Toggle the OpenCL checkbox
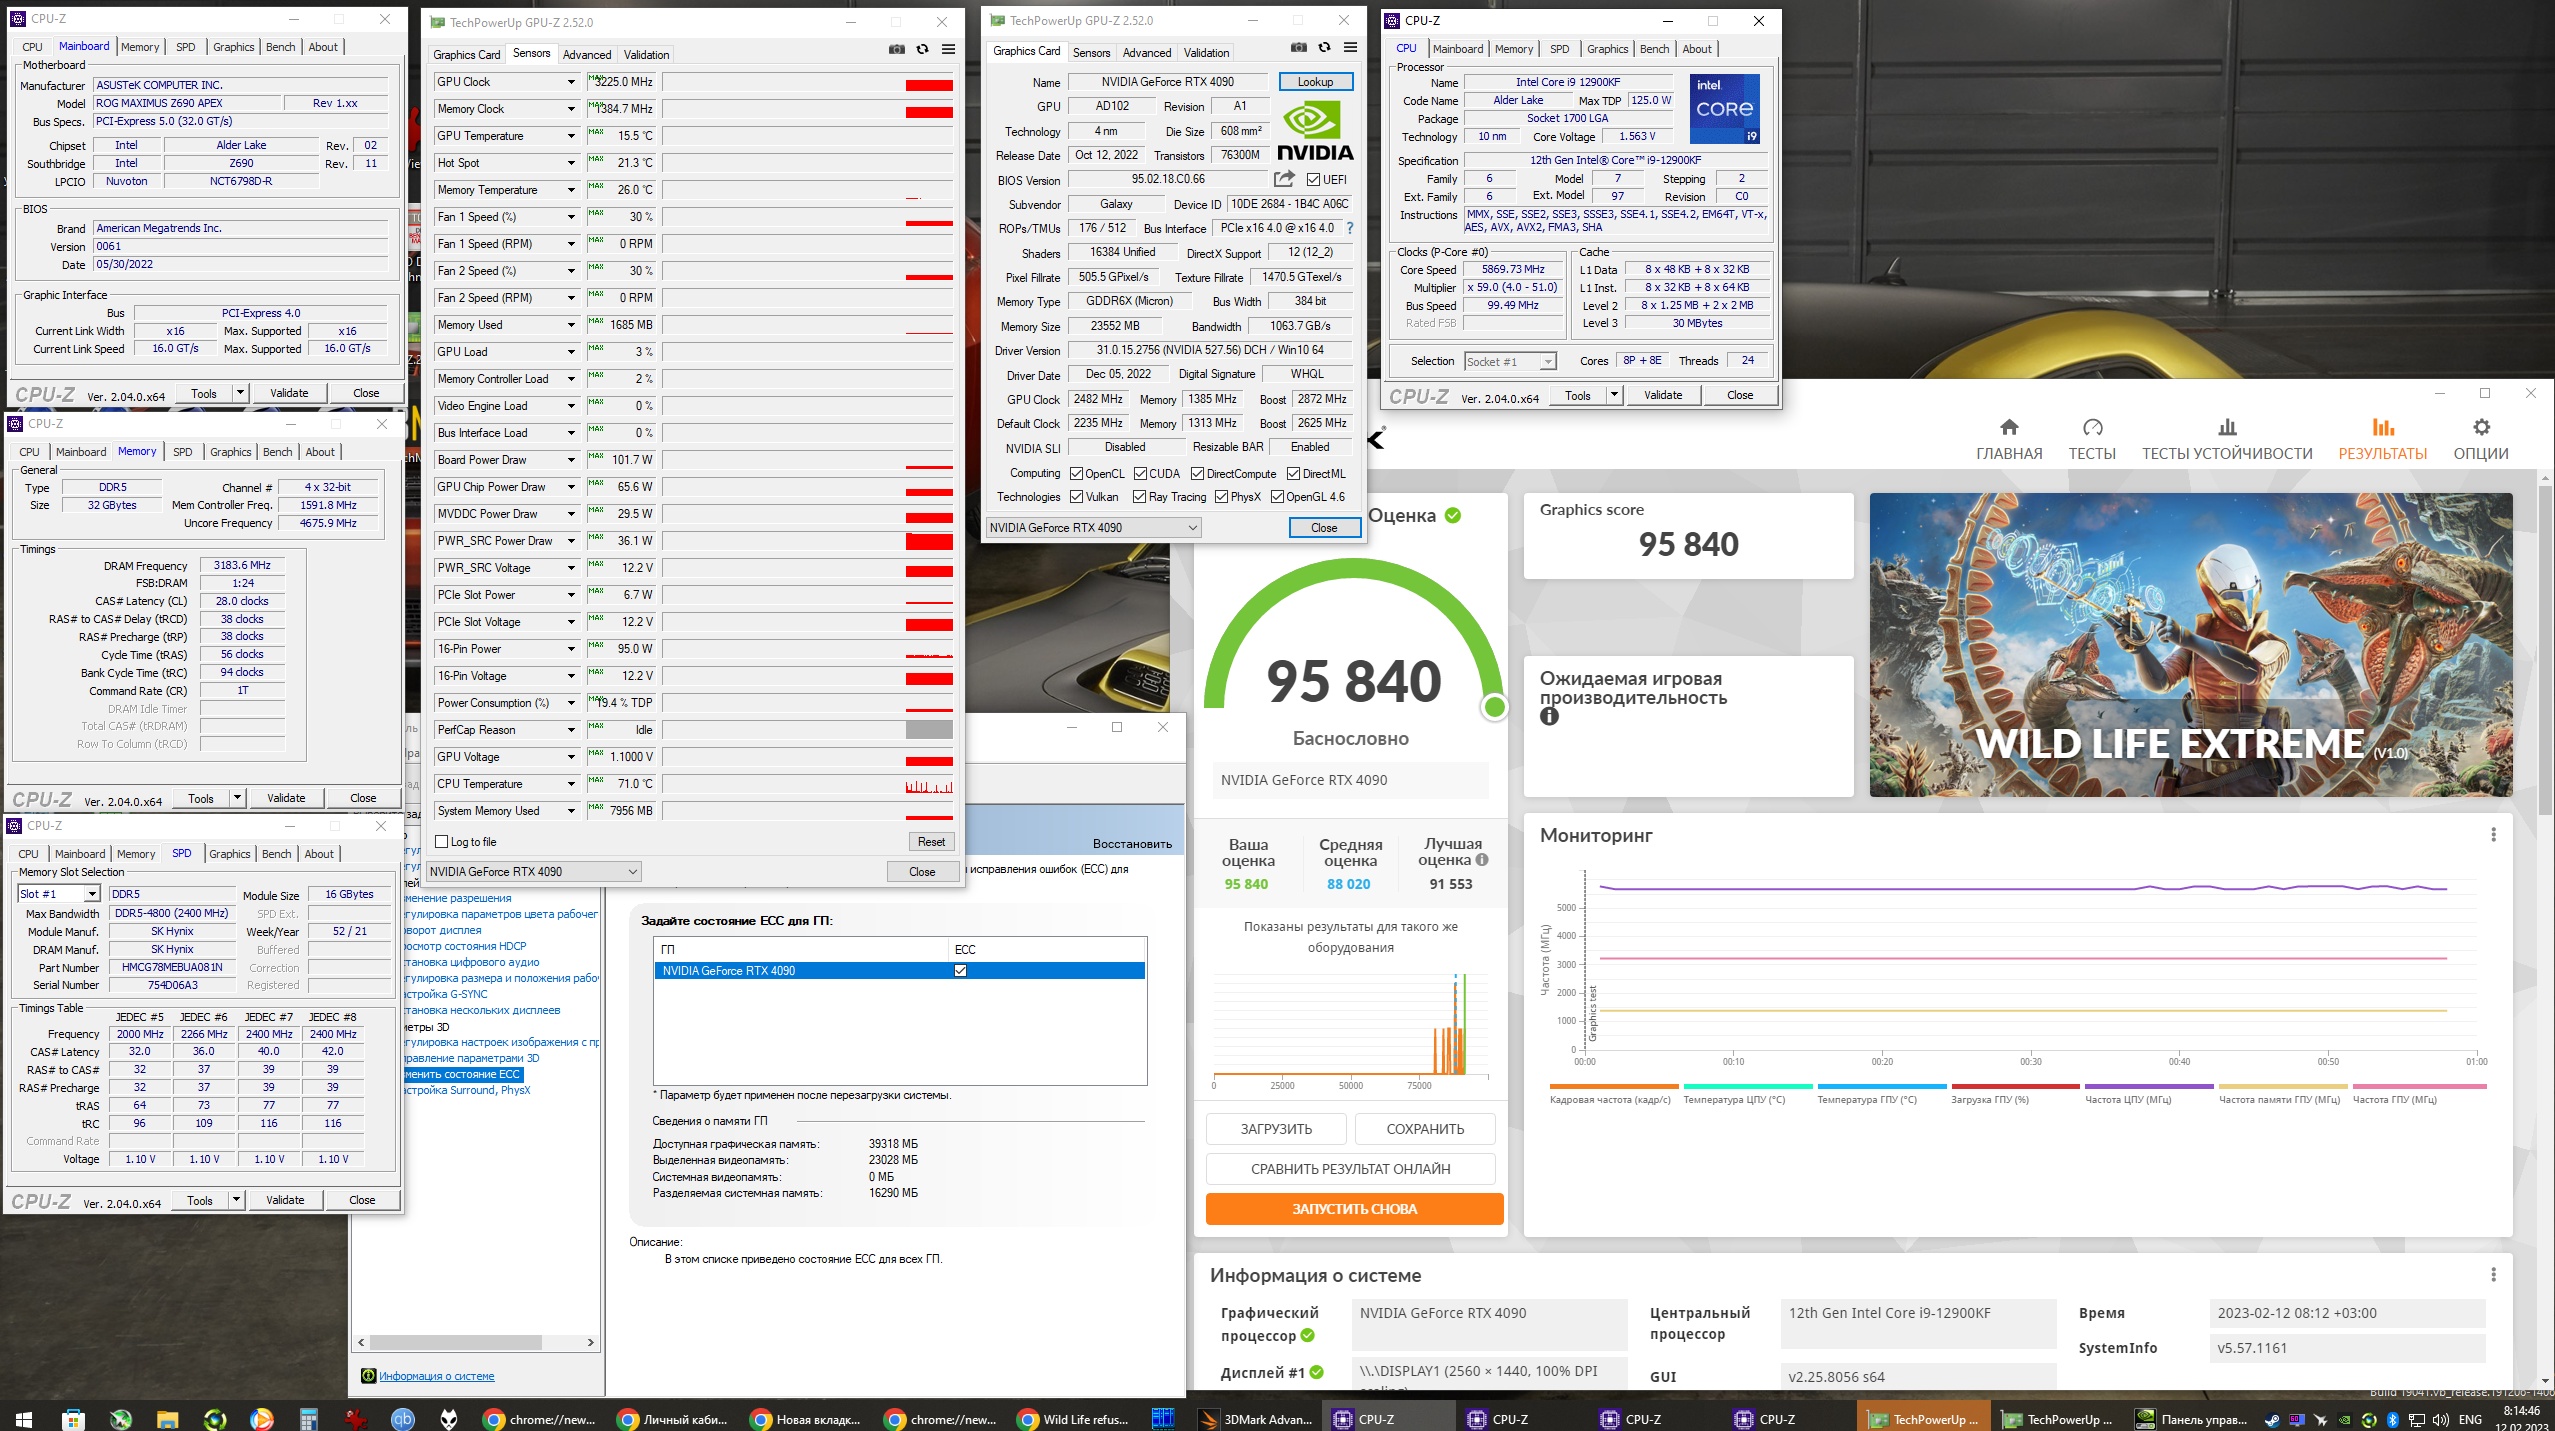Image resolution: width=2555 pixels, height=1431 pixels. click(1077, 474)
